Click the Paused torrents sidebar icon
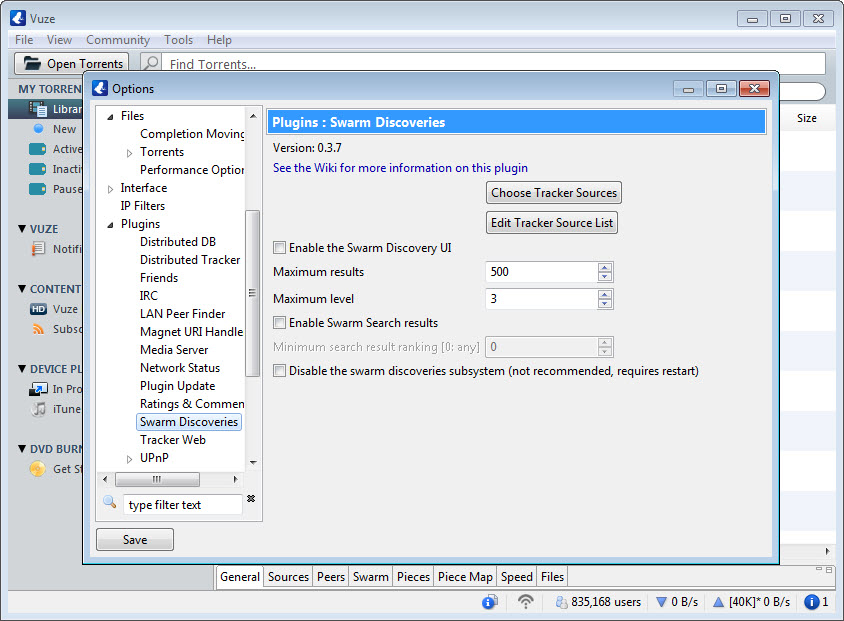 (x=37, y=189)
